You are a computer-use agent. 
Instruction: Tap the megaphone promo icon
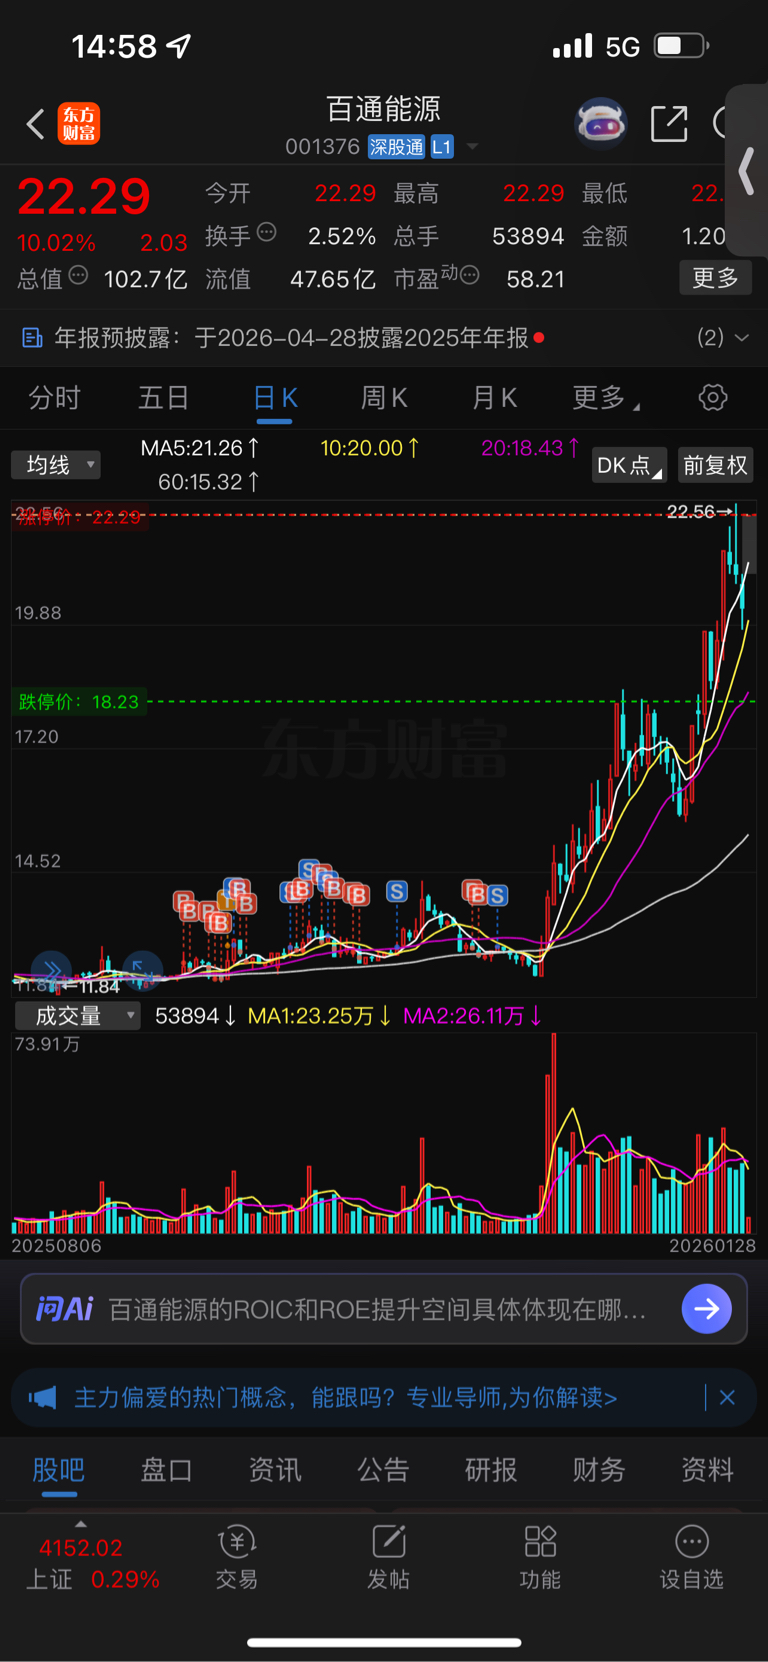43,1397
